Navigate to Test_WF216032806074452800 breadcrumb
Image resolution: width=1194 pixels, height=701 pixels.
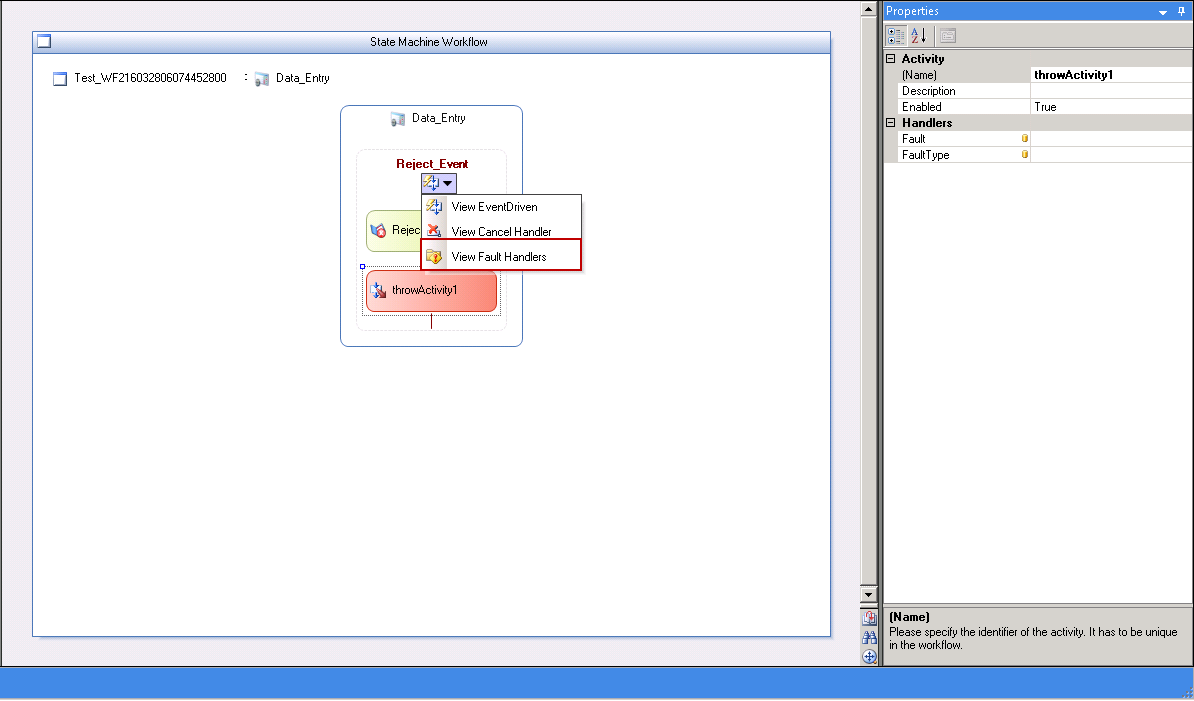point(150,78)
